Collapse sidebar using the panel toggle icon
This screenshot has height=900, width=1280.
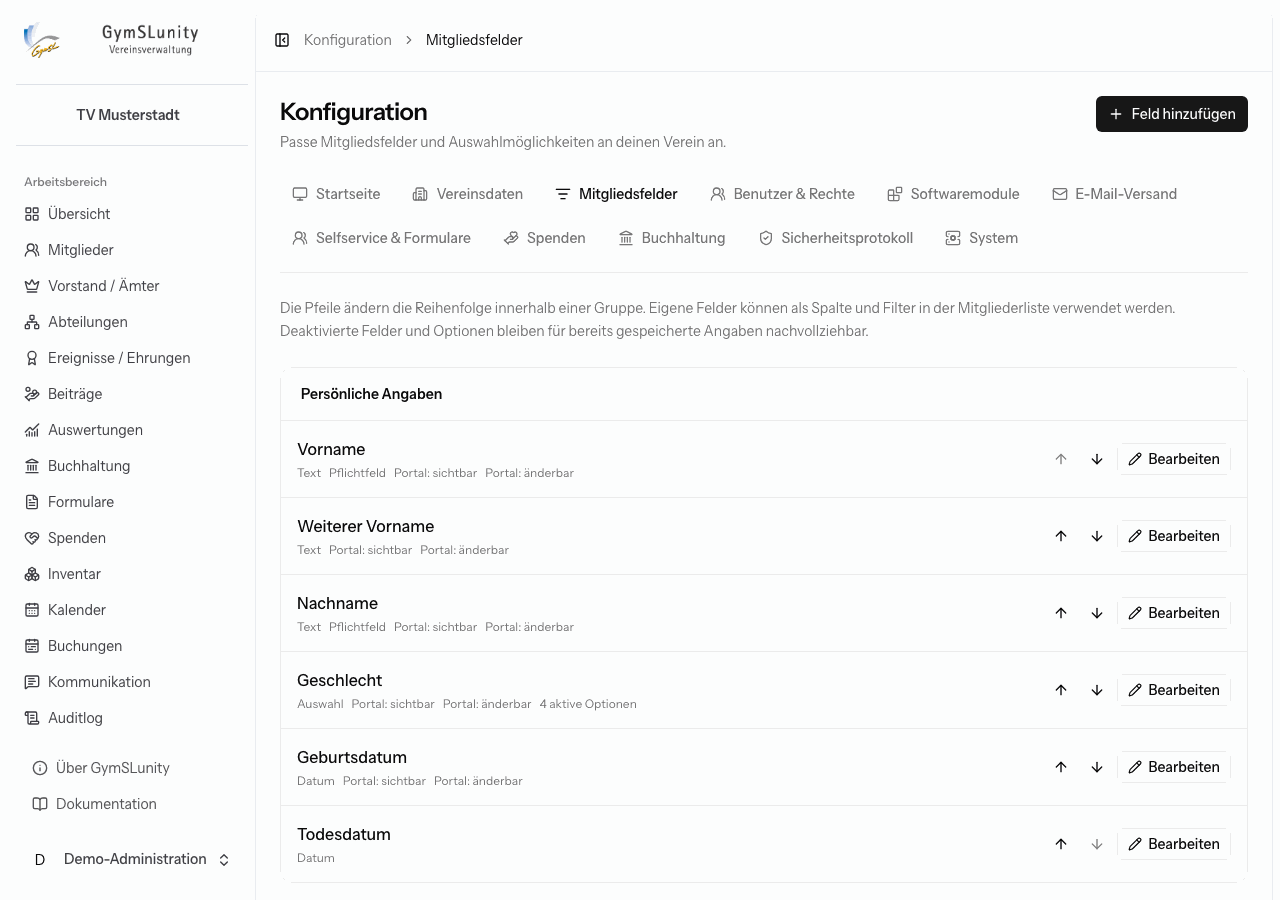click(282, 40)
